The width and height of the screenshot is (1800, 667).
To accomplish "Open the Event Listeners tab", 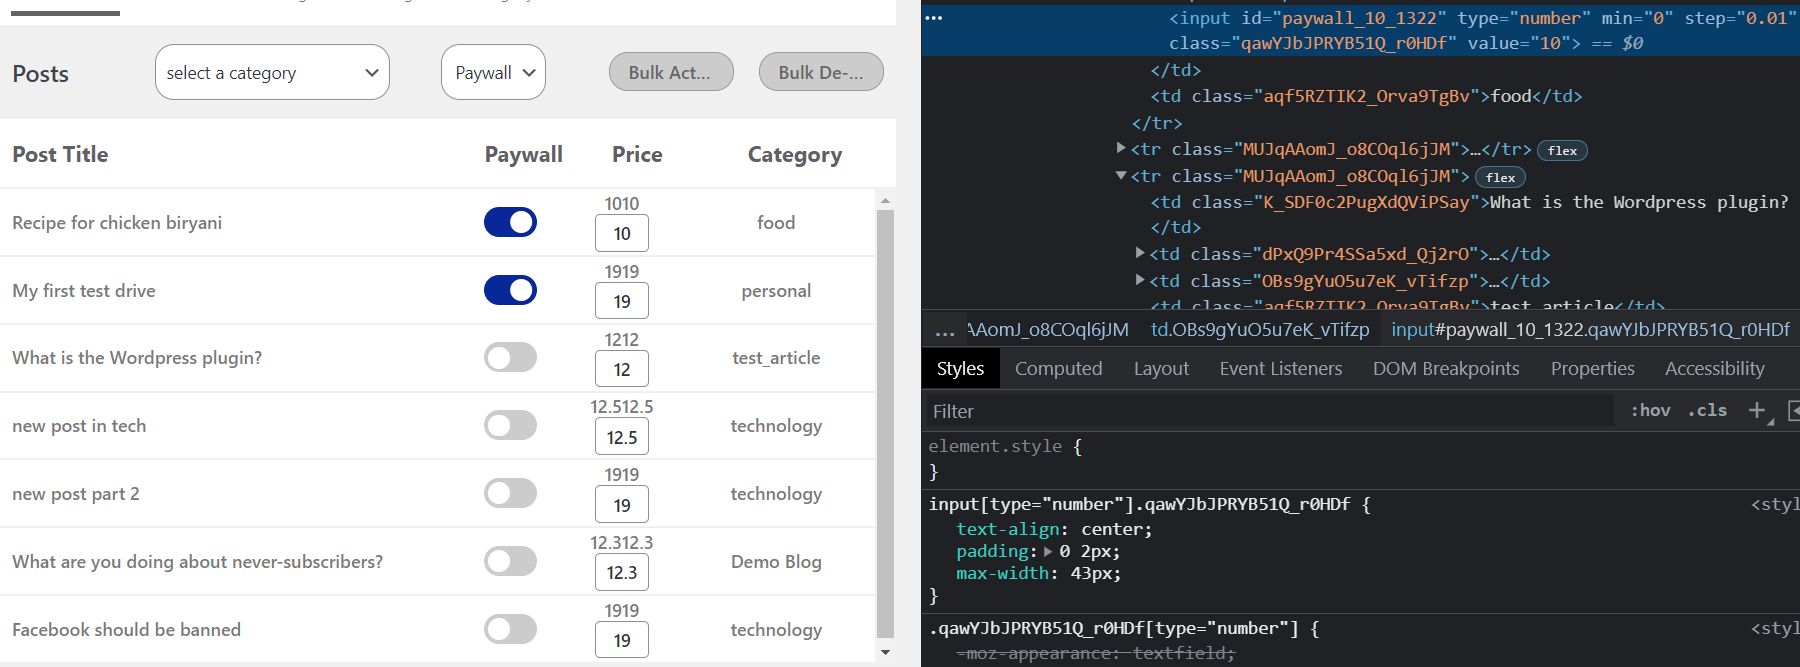I will point(1280,368).
